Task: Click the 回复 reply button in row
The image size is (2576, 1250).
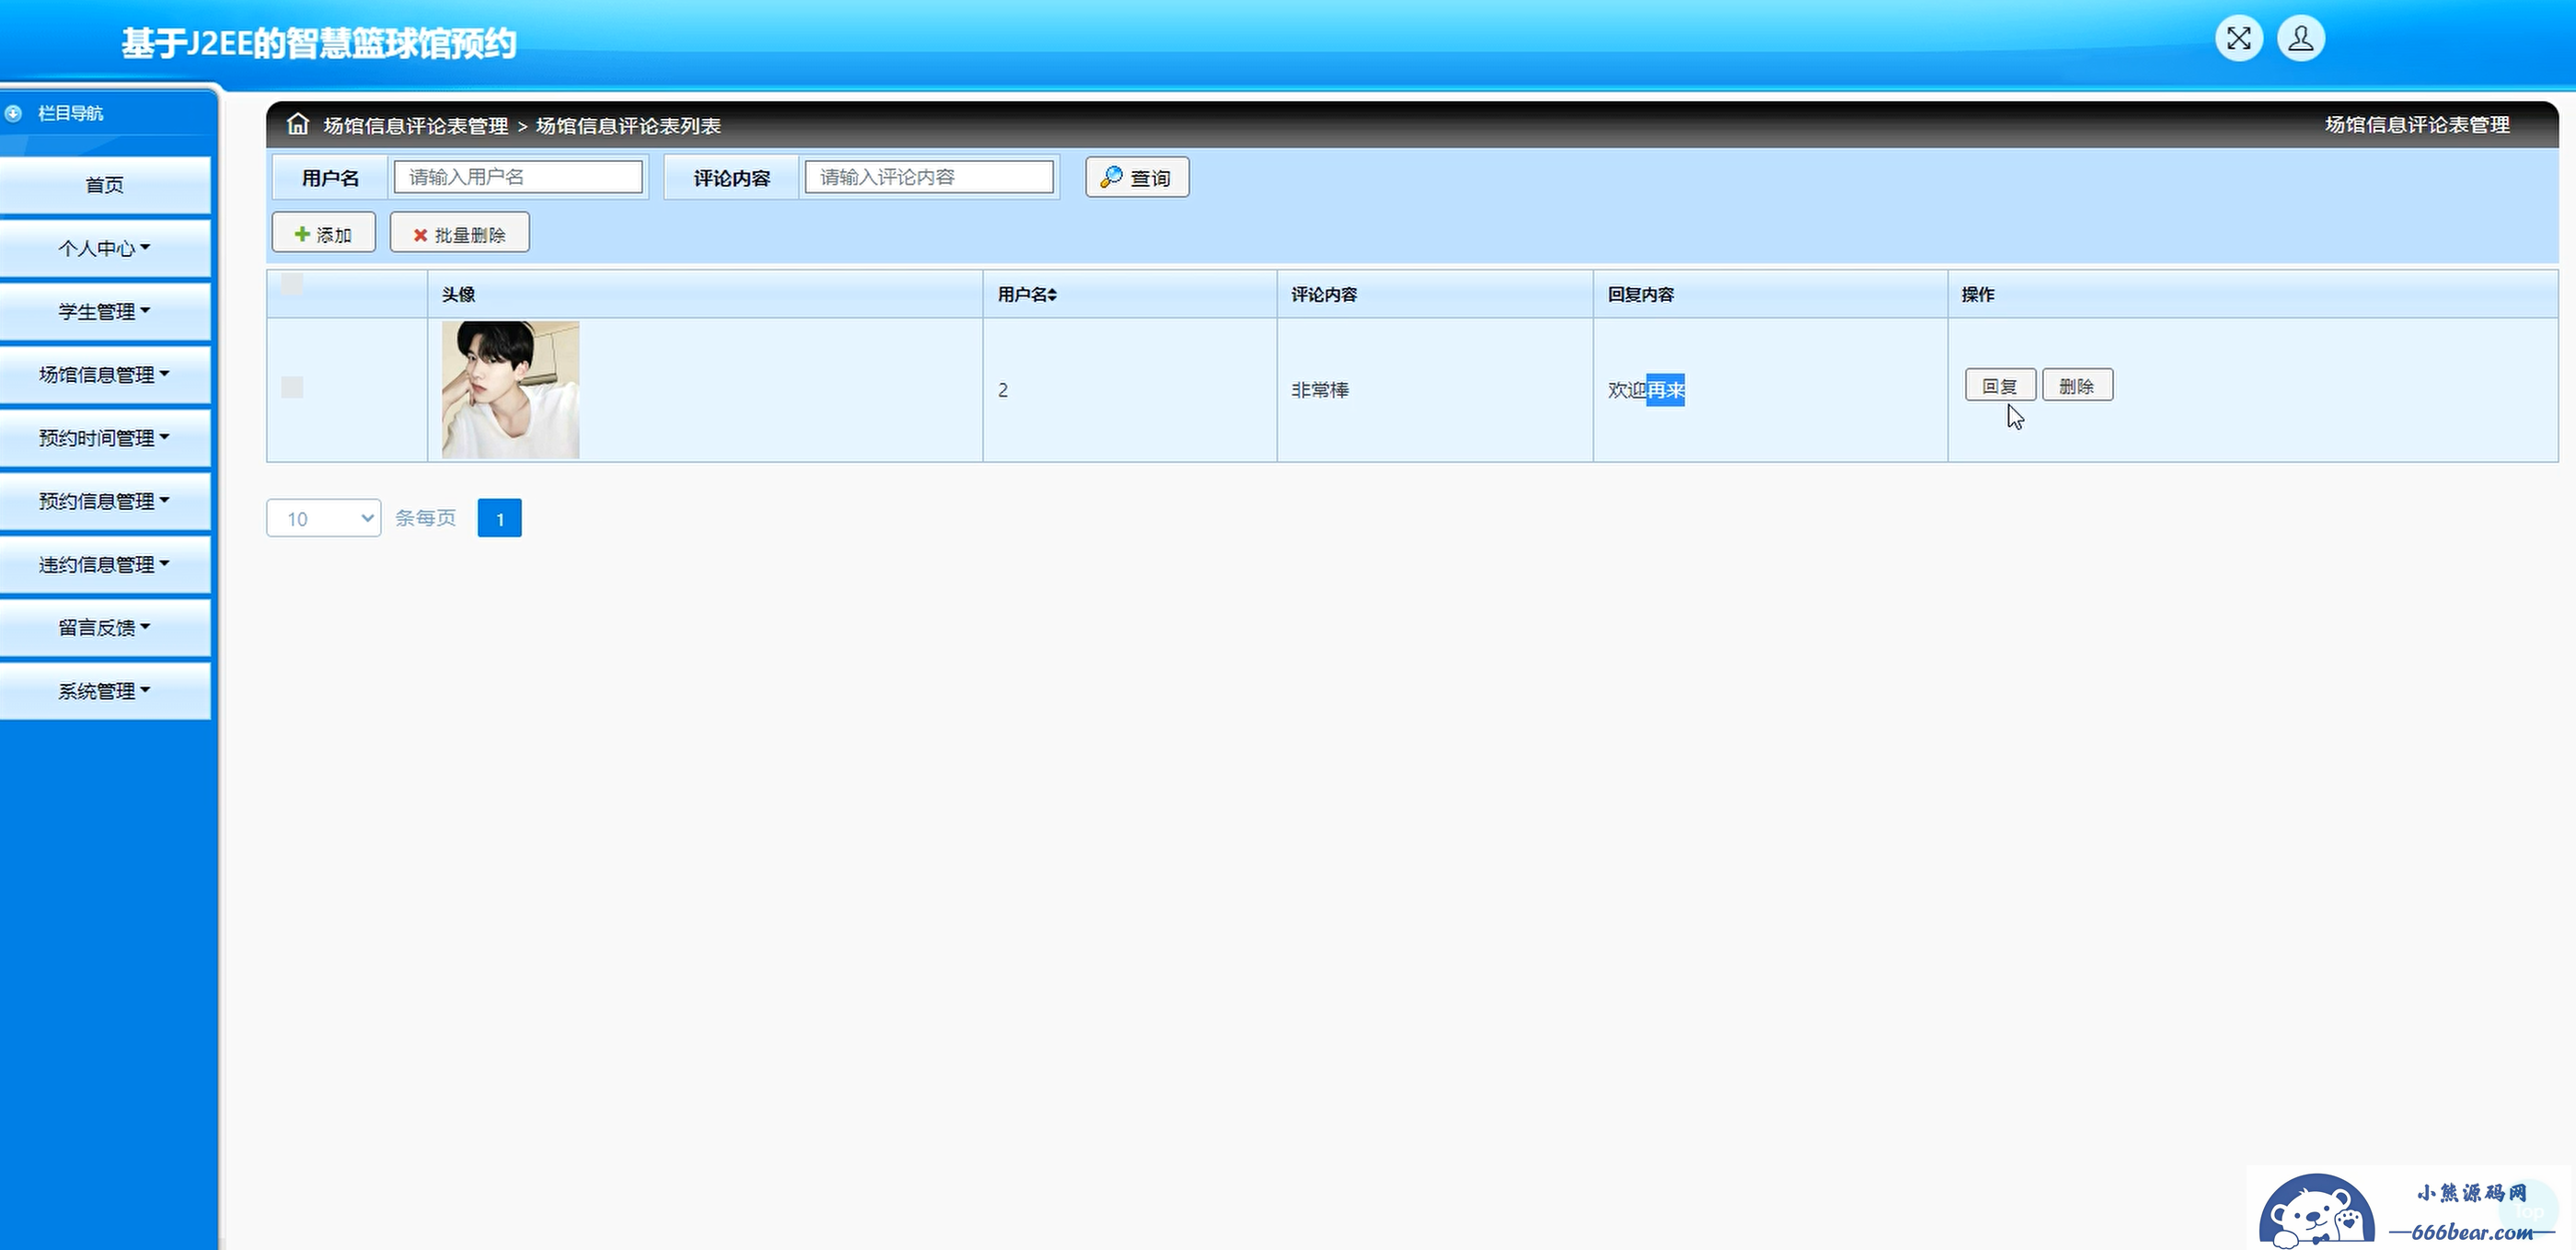Action: (x=2000, y=385)
